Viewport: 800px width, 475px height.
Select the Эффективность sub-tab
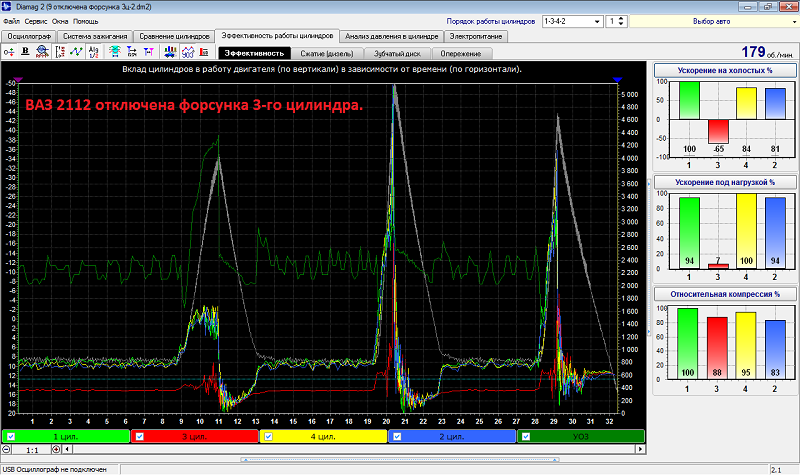click(254, 53)
